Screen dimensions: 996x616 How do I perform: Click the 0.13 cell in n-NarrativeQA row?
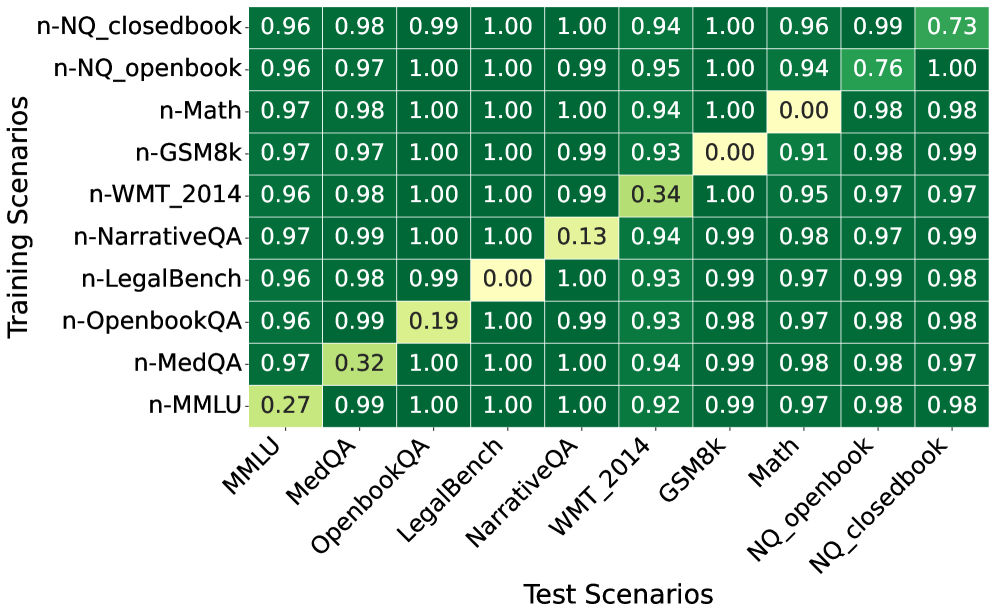pyautogui.click(x=581, y=238)
